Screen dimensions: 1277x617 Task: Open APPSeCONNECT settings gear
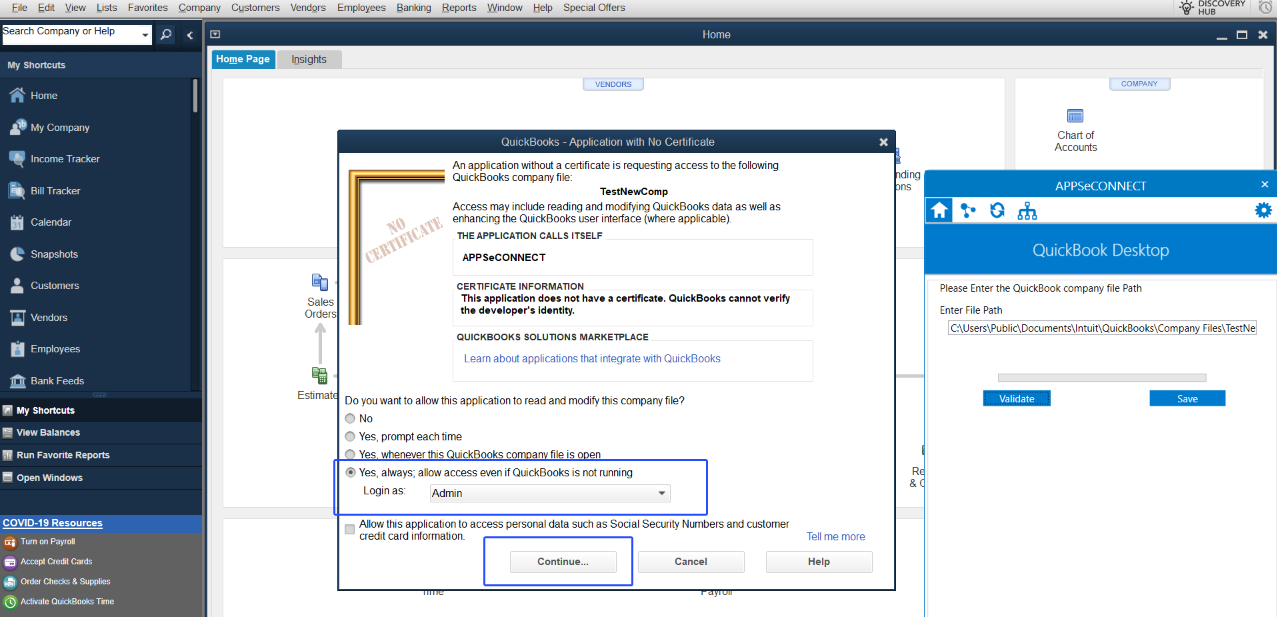[x=1262, y=210]
